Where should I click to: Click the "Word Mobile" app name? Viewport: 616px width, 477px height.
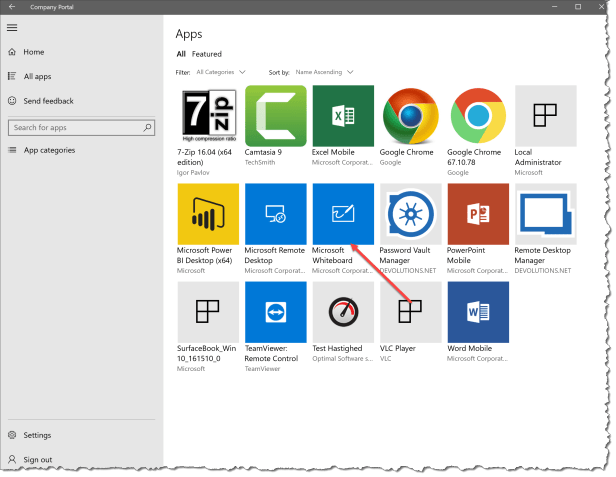coord(469,349)
